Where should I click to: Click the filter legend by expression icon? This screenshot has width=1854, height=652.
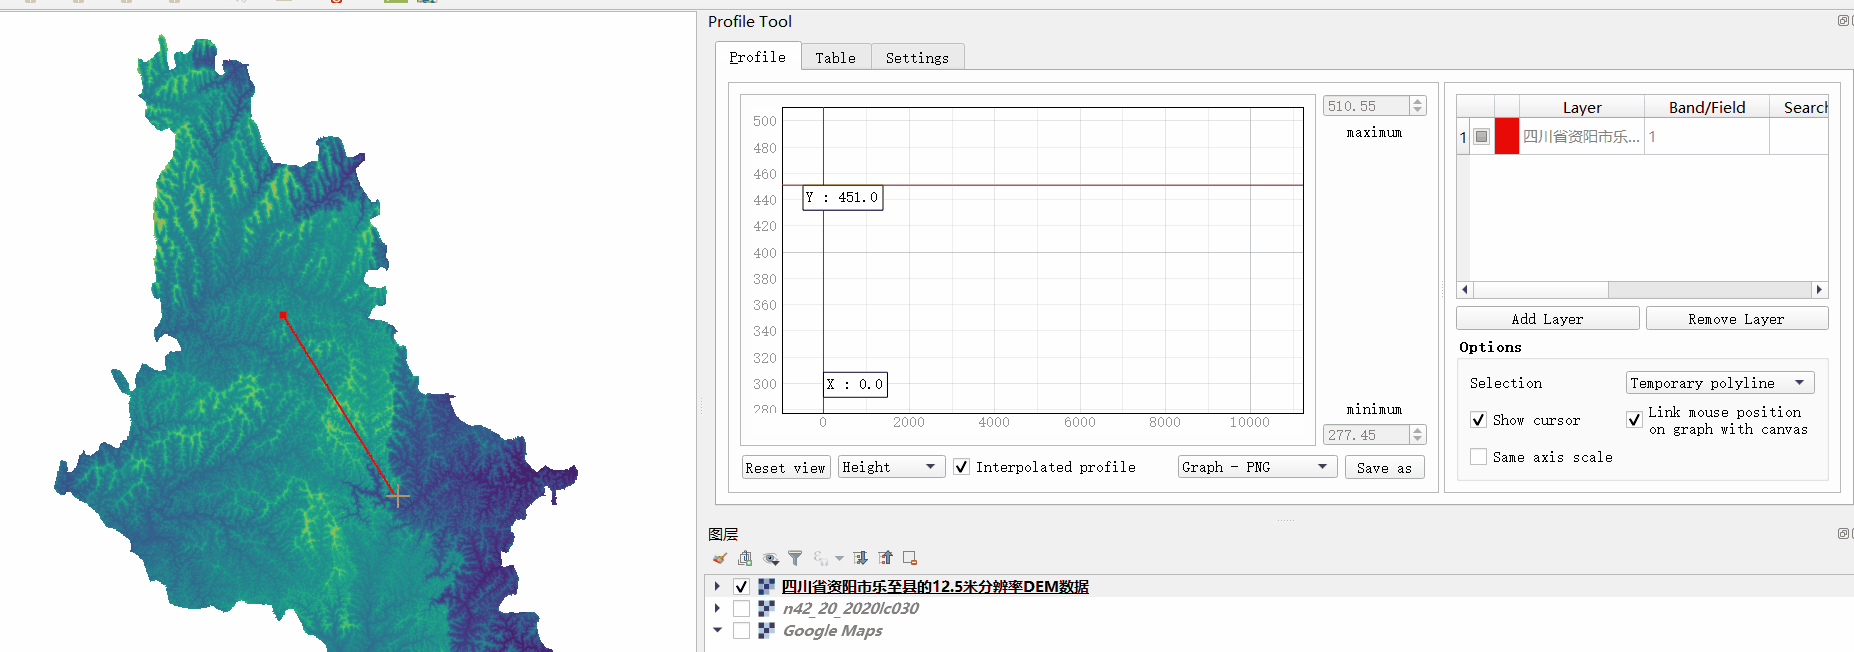[821, 558]
